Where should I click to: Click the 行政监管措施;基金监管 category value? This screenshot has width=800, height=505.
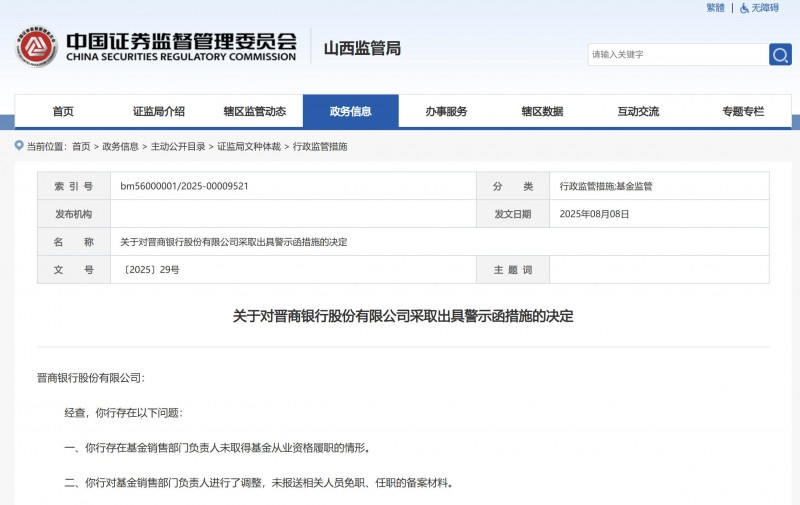[606, 186]
